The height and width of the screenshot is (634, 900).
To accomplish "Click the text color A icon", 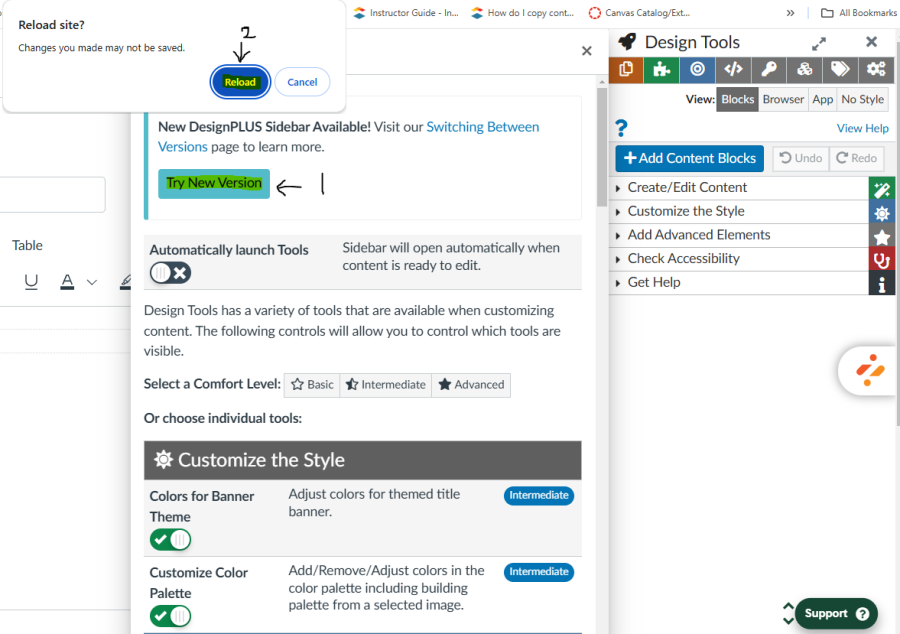I will (67, 282).
